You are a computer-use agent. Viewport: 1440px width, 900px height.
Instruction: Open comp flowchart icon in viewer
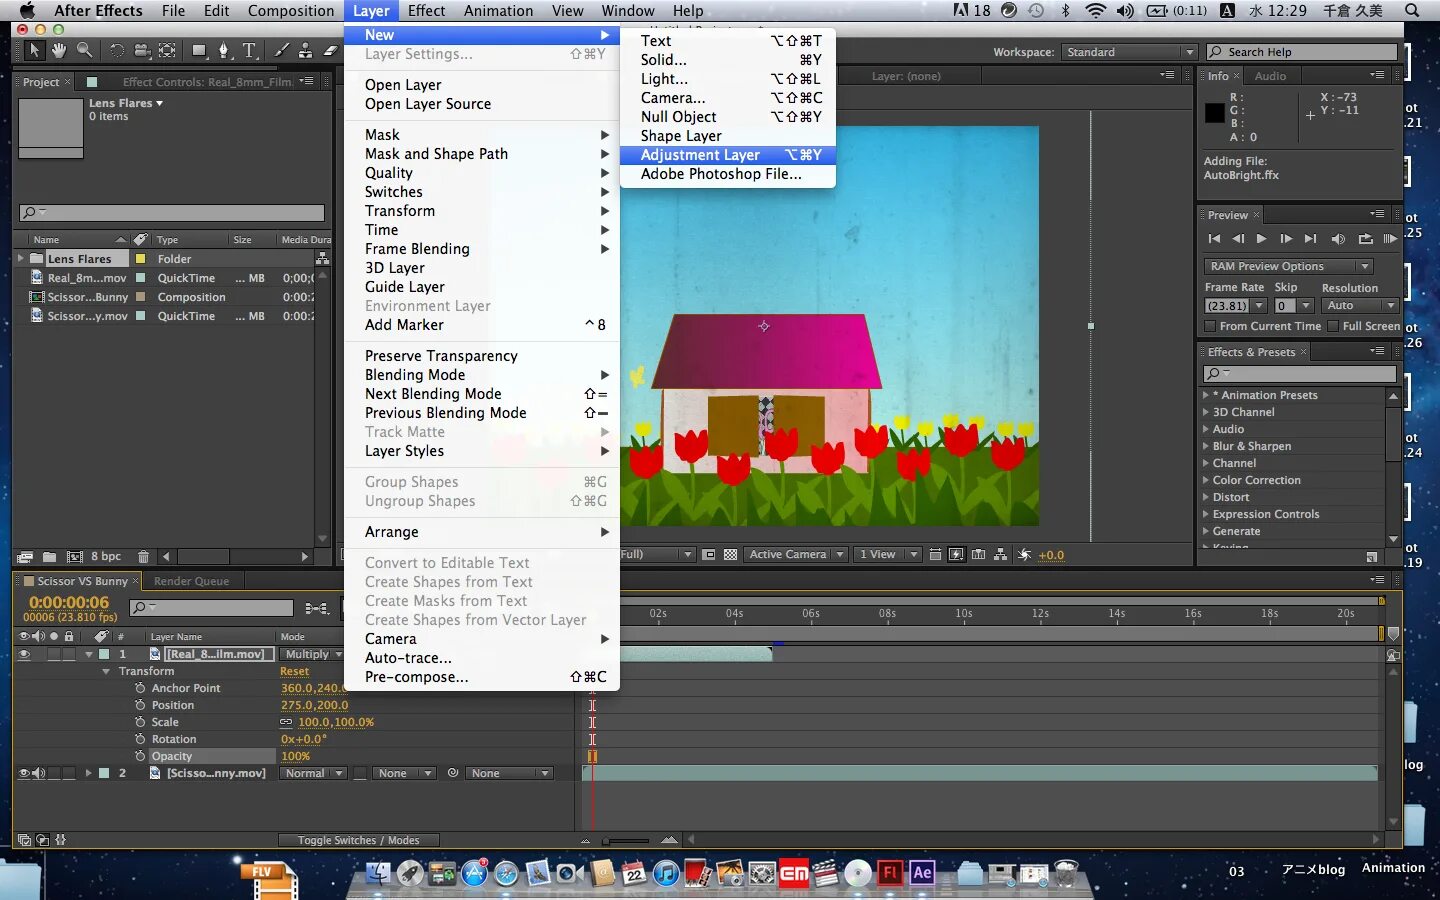coord(1000,554)
